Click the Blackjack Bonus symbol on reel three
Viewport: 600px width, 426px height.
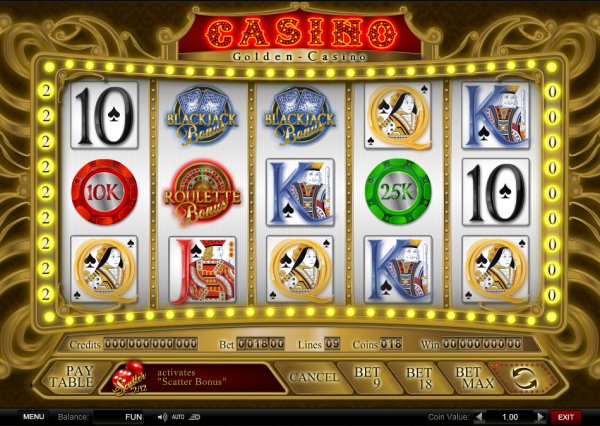tap(300, 116)
